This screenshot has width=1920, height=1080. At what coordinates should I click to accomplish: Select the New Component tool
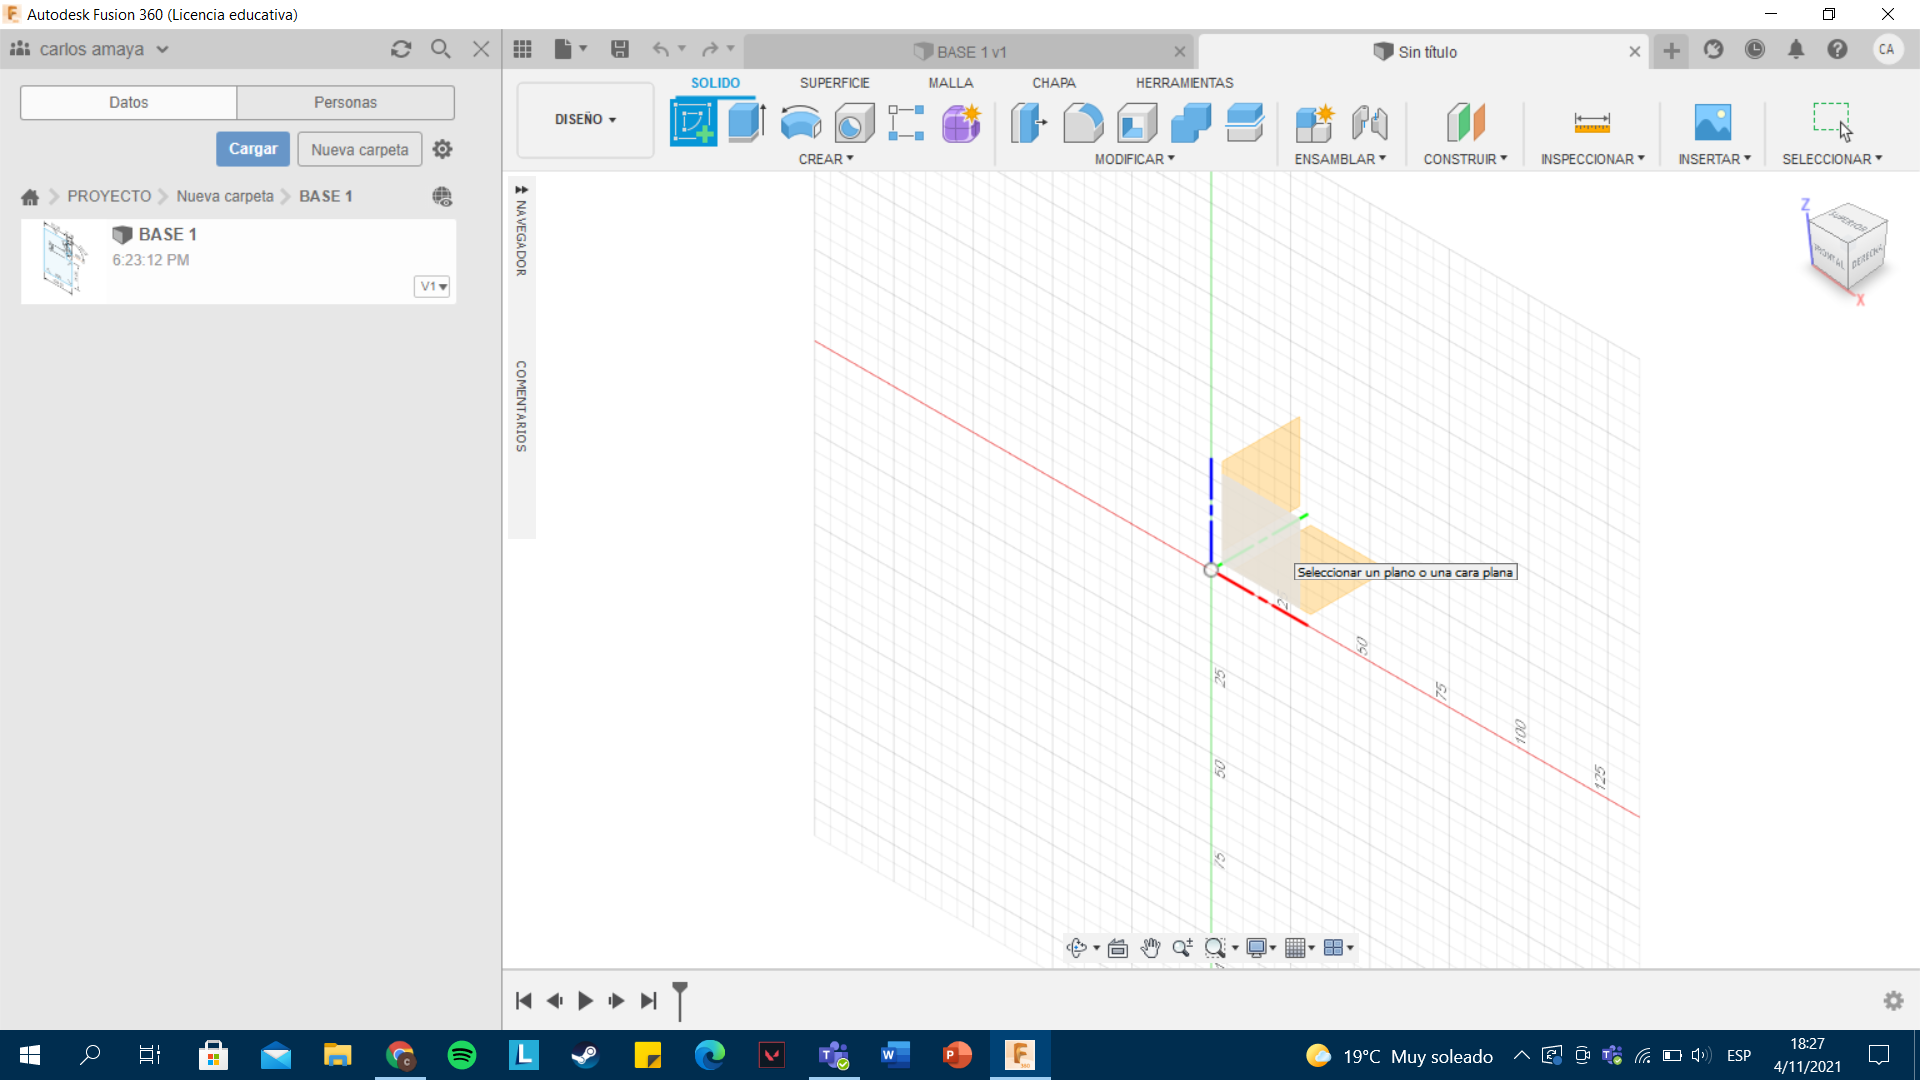(x=1315, y=122)
